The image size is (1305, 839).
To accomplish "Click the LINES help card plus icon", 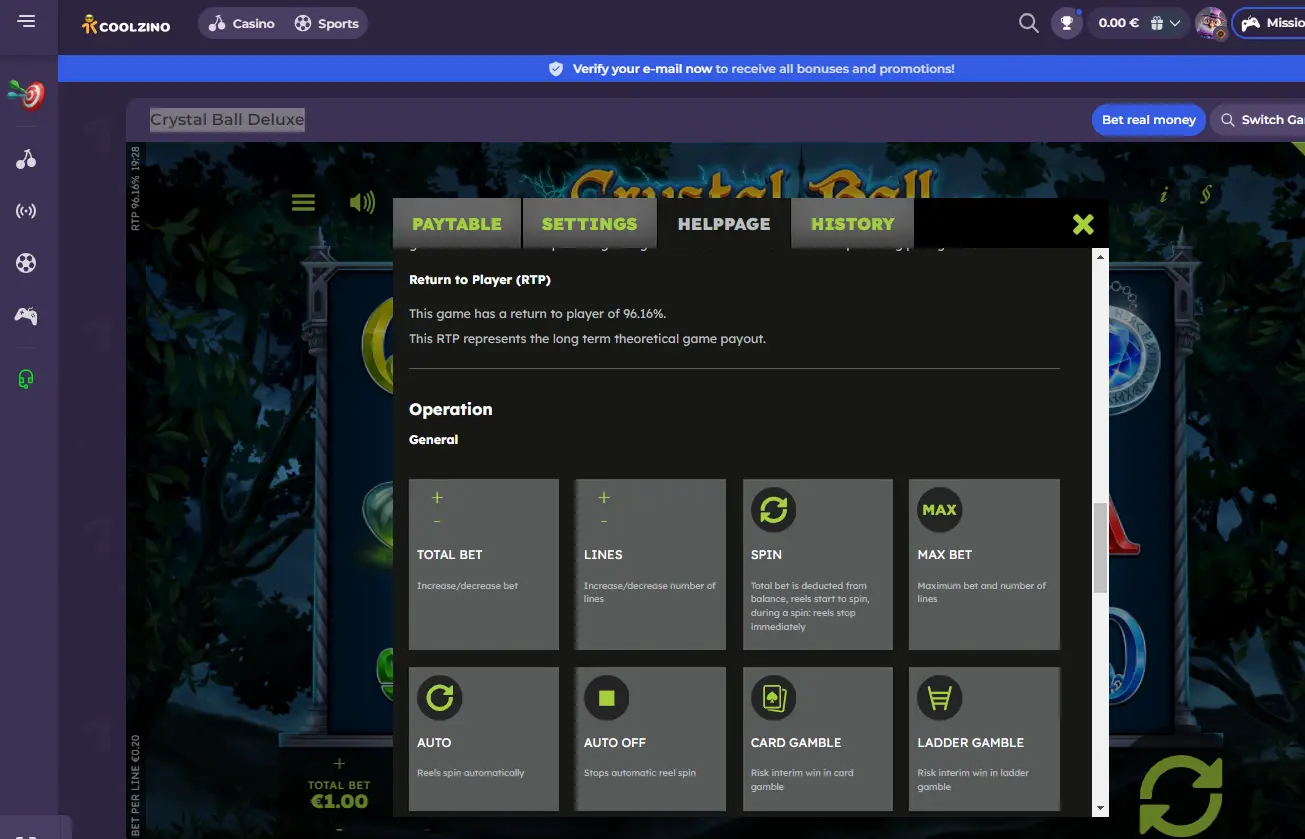I will click(x=603, y=497).
